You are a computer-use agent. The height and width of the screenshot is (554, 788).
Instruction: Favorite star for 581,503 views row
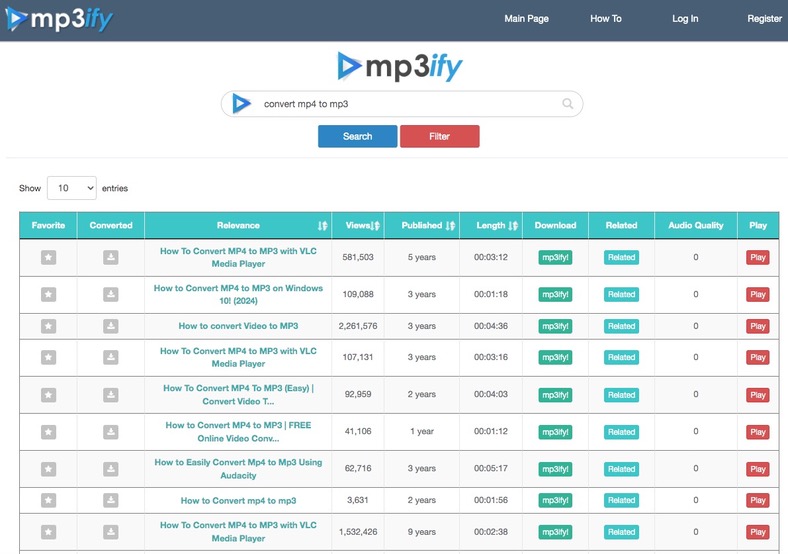(48, 257)
